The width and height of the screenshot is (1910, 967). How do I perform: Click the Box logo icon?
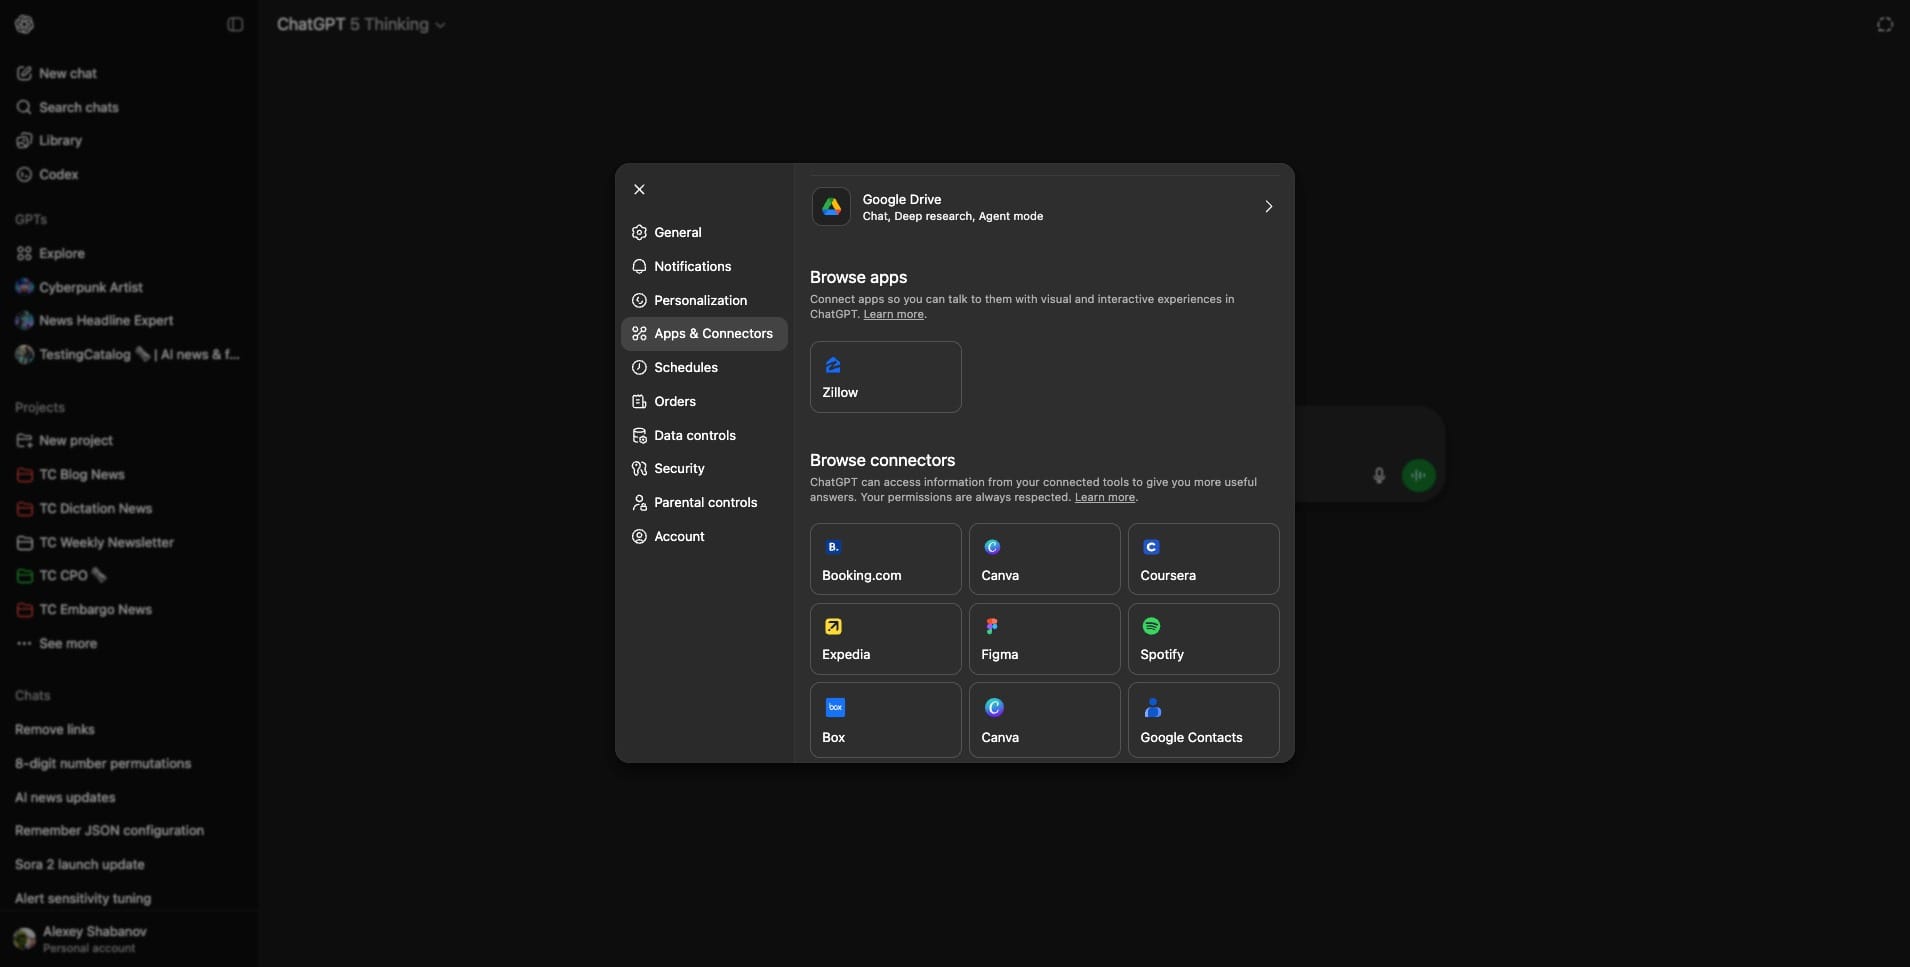[x=835, y=707]
